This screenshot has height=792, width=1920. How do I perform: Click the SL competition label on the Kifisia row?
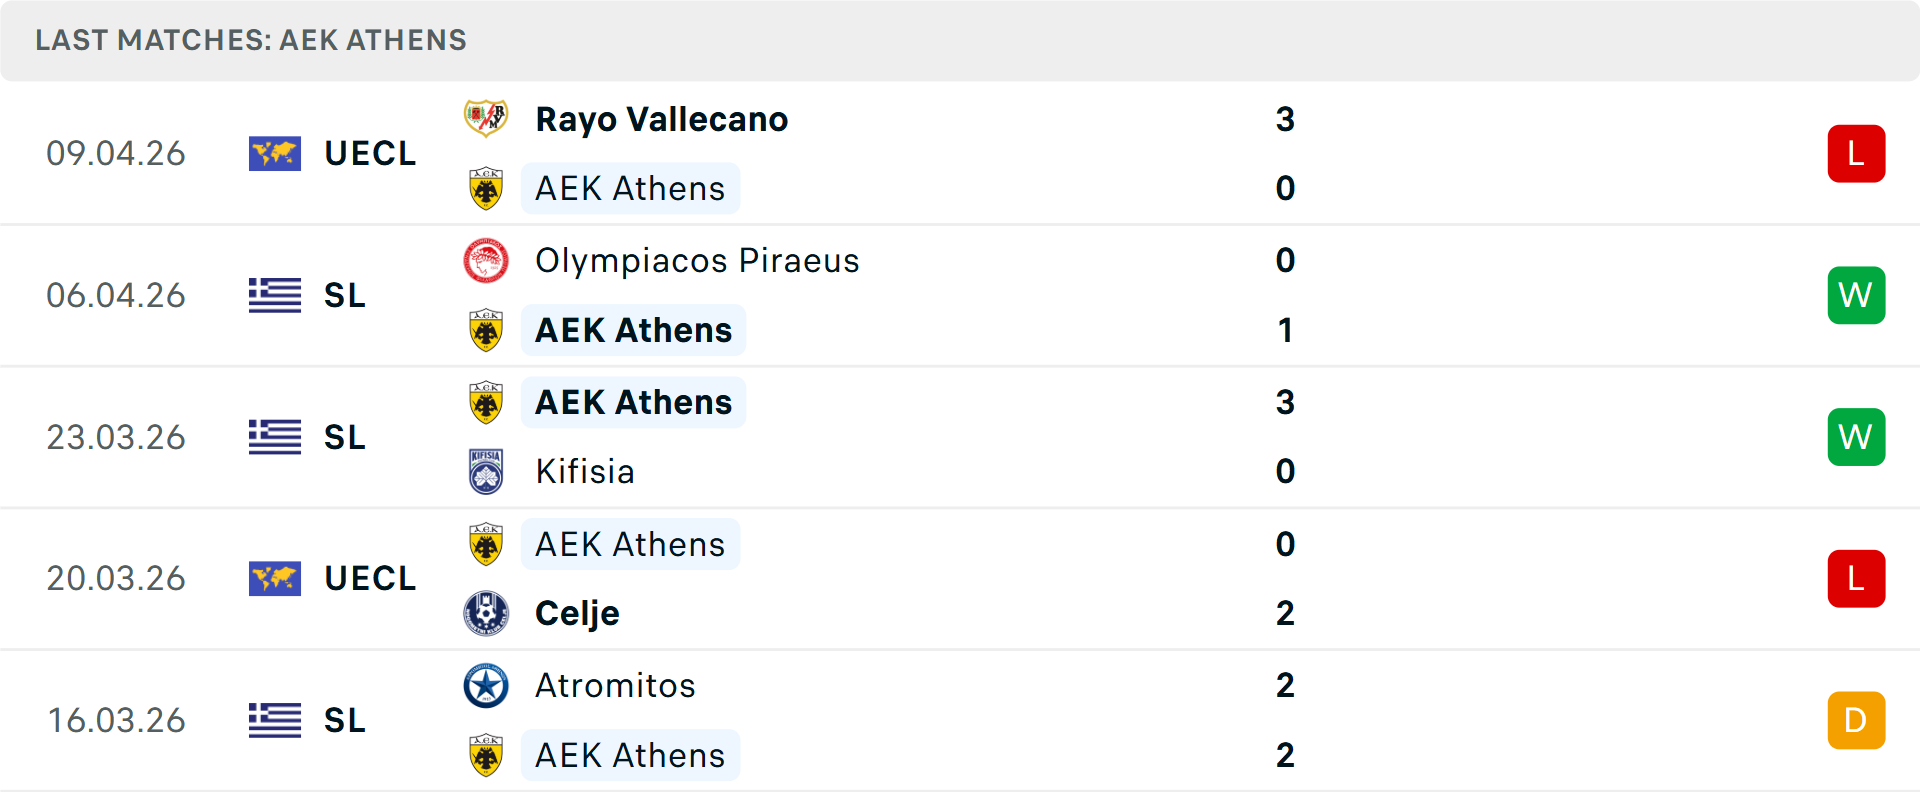[343, 437]
